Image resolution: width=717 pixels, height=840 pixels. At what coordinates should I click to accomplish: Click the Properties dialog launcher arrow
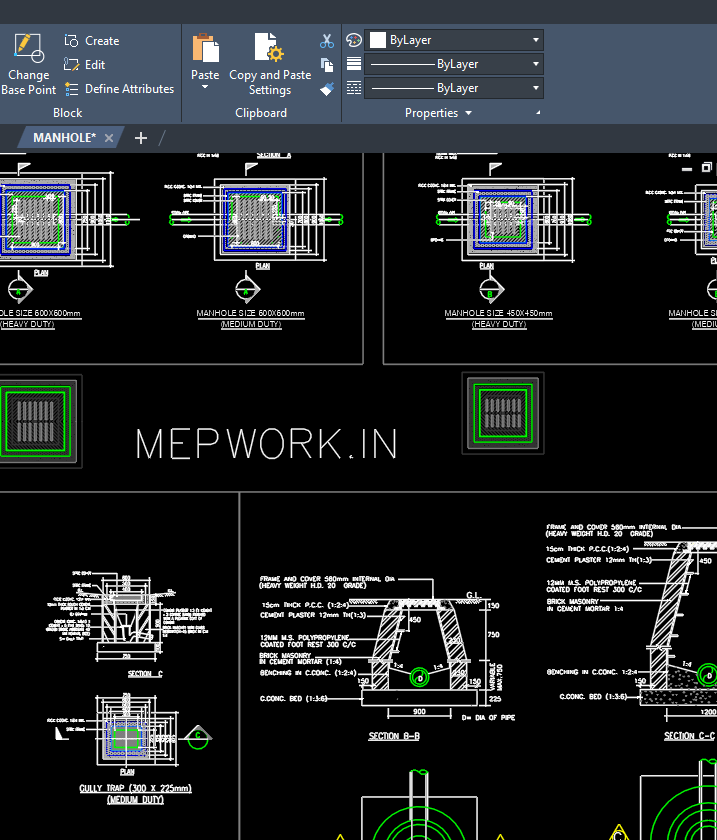click(538, 113)
